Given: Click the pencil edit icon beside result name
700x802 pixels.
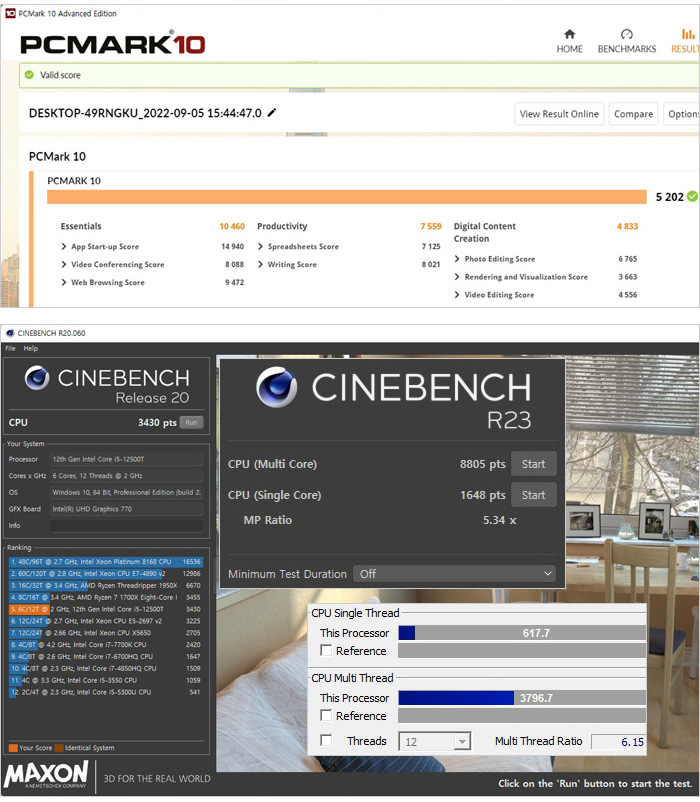Looking at the screenshot, I should (272, 113).
